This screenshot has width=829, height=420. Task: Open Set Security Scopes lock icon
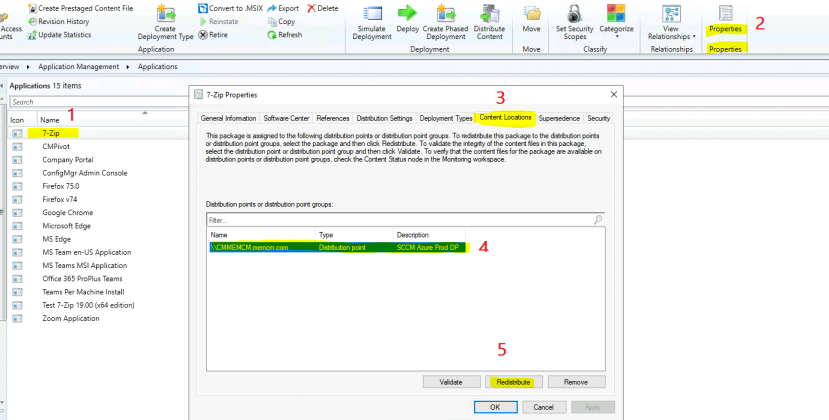[574, 14]
